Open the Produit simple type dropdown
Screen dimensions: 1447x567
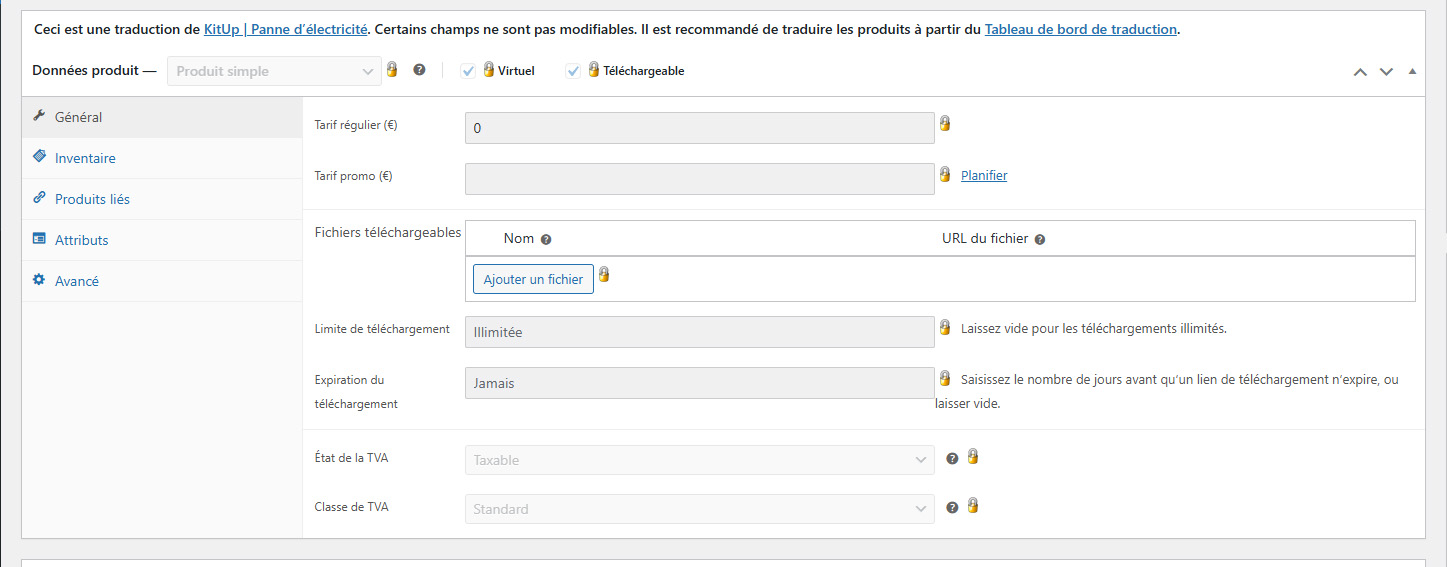[274, 71]
